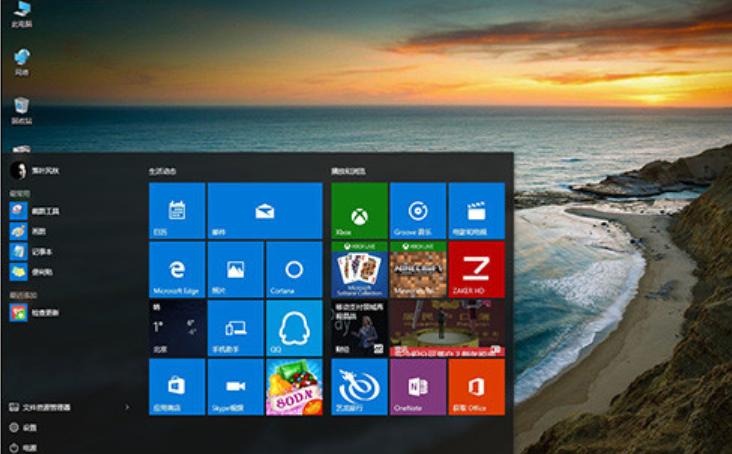Launch the Skype video tile

pos(235,387)
